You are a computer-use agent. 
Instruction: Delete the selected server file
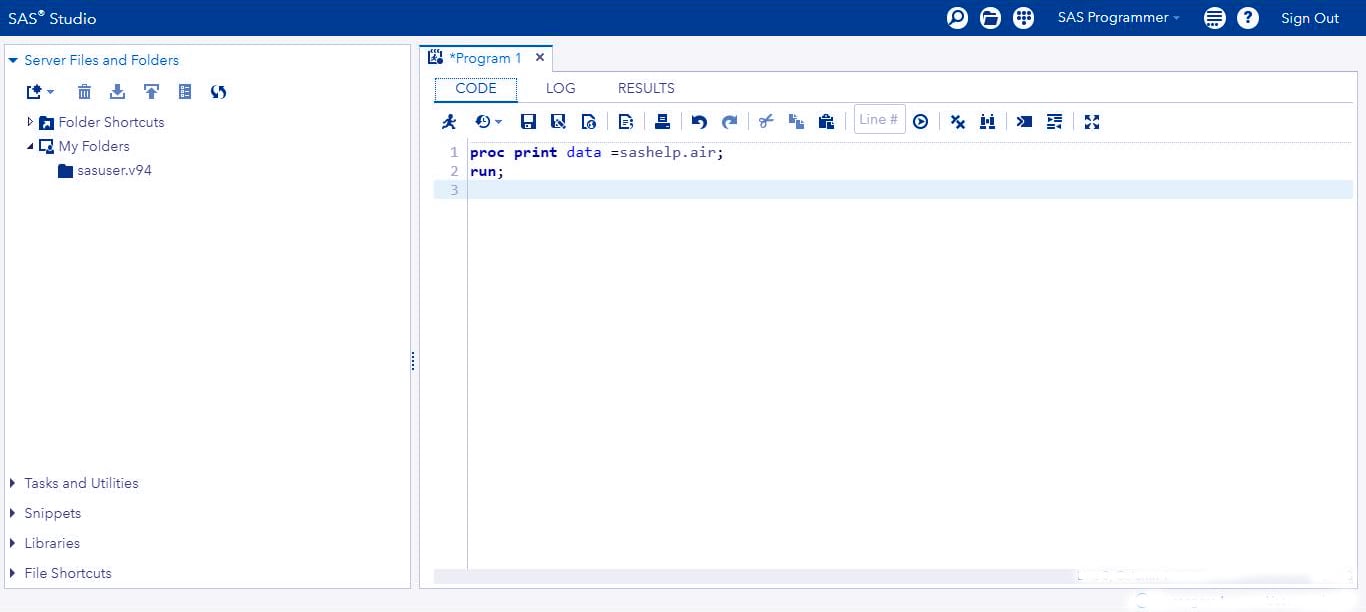(85, 91)
